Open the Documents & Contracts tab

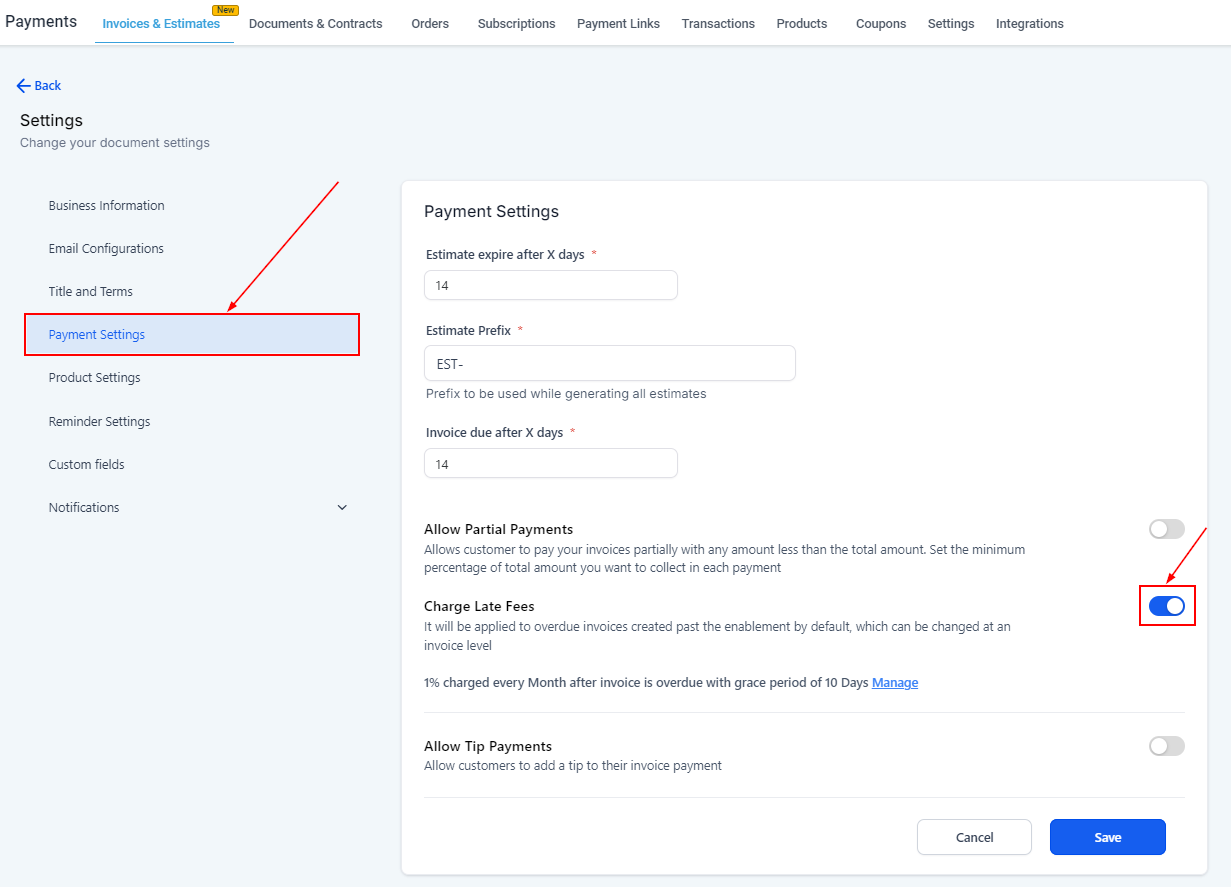[x=315, y=23]
